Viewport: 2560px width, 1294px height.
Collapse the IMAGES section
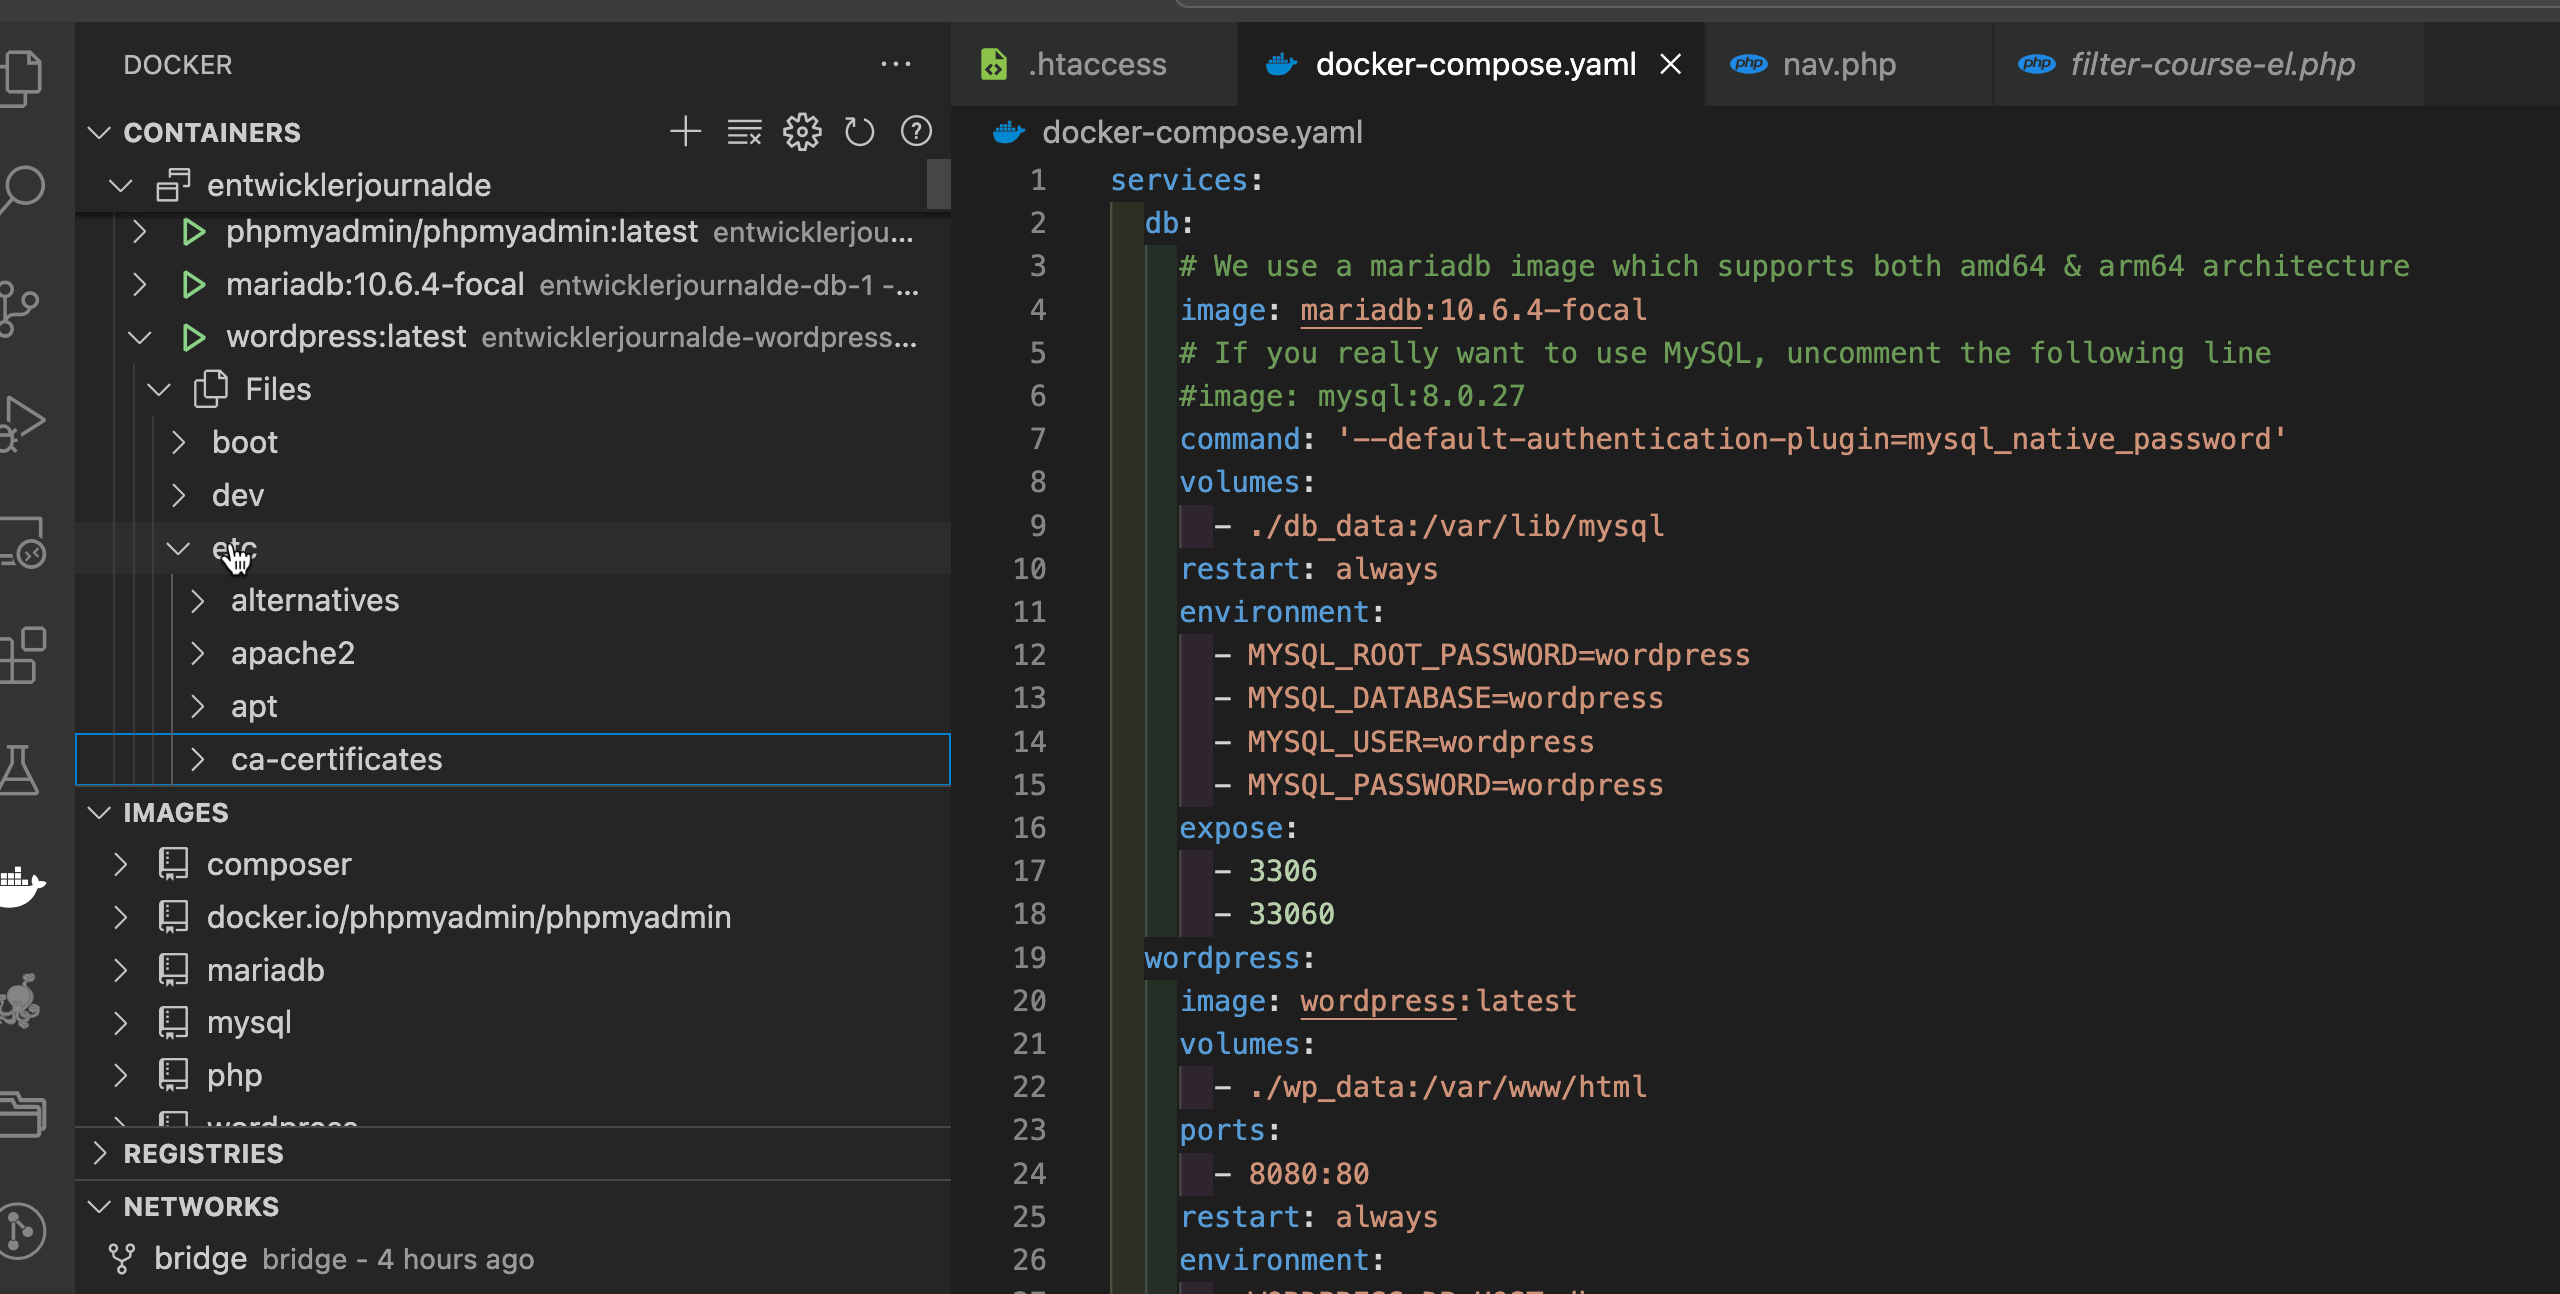(99, 812)
